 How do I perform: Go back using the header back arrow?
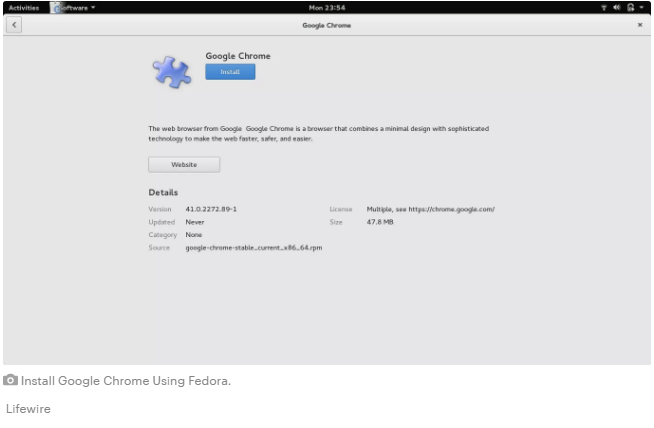(x=14, y=25)
